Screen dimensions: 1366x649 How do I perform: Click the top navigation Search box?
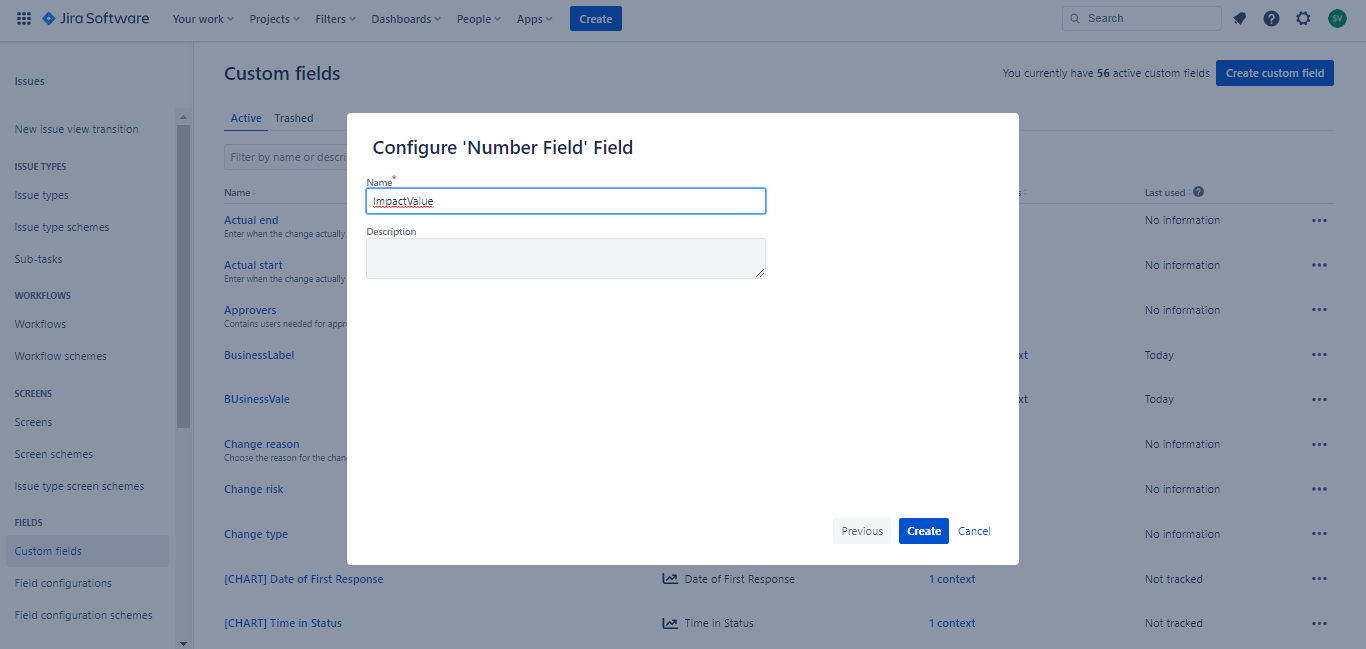[1141, 18]
